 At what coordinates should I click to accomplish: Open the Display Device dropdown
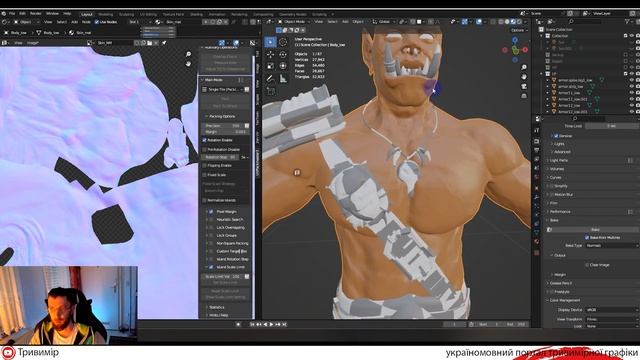coord(612,310)
